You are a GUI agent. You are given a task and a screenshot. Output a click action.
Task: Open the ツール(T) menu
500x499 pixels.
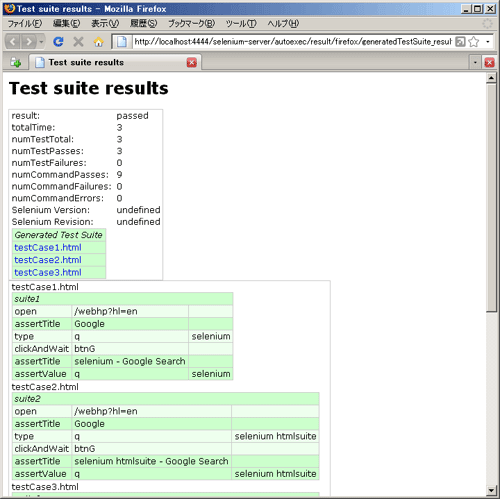(241, 24)
